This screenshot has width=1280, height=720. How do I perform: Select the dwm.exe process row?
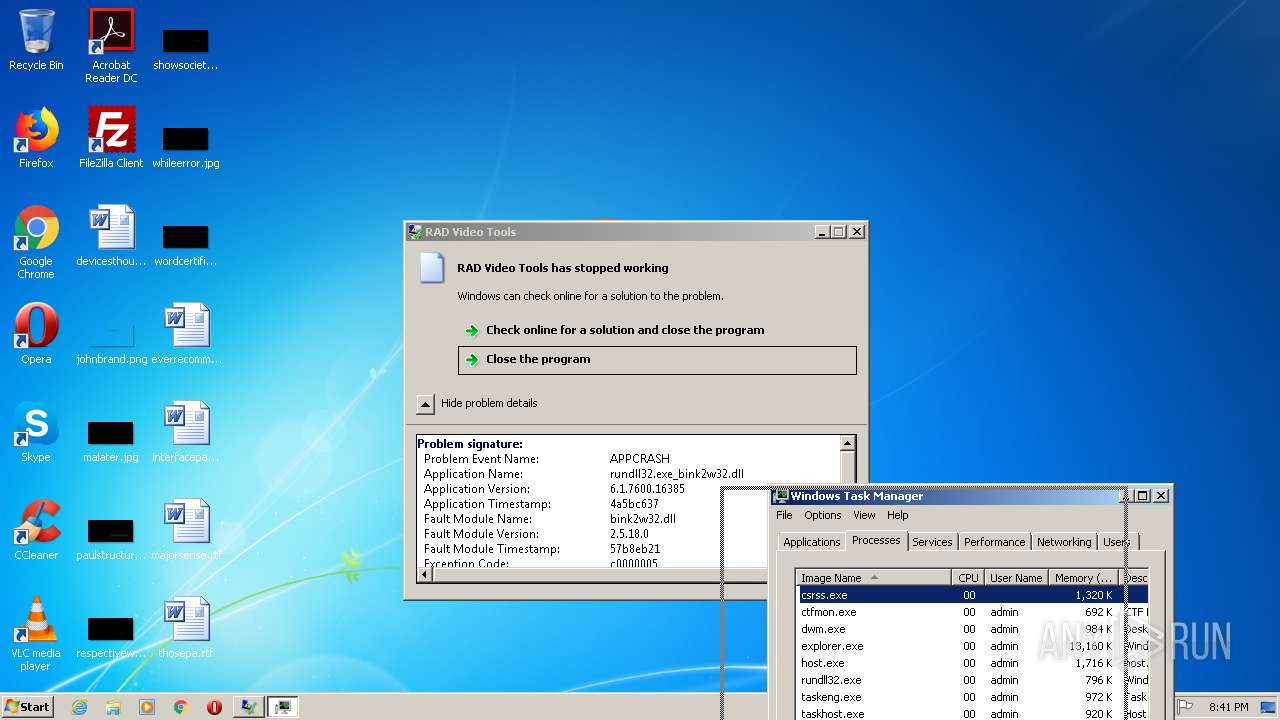tap(972, 629)
